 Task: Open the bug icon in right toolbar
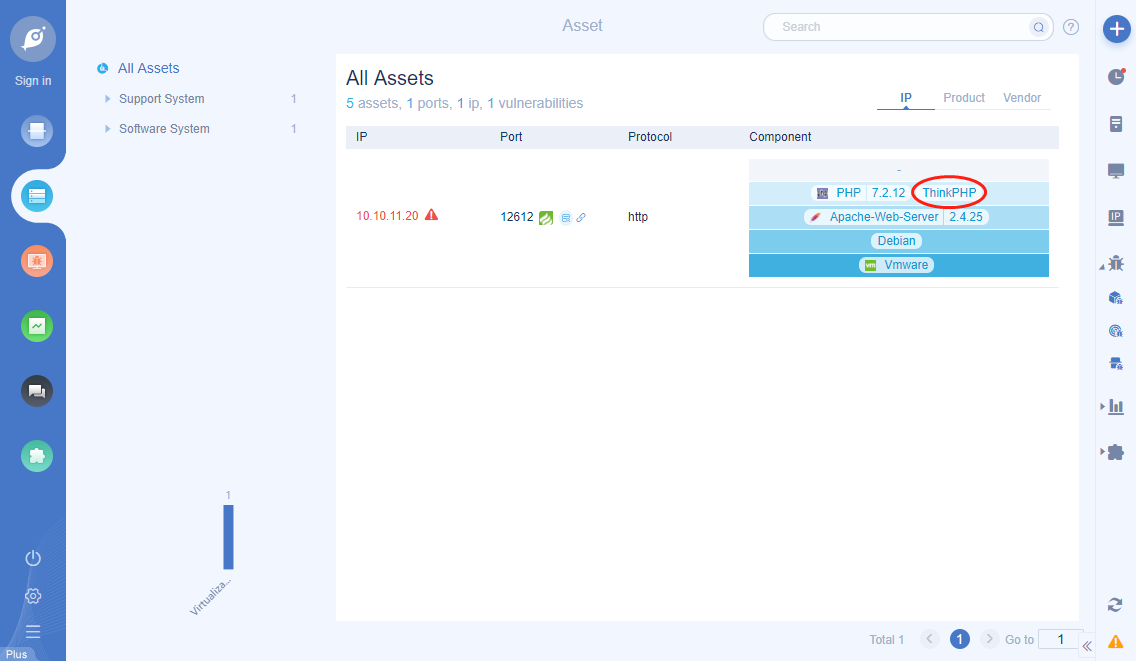pyautogui.click(x=1116, y=263)
